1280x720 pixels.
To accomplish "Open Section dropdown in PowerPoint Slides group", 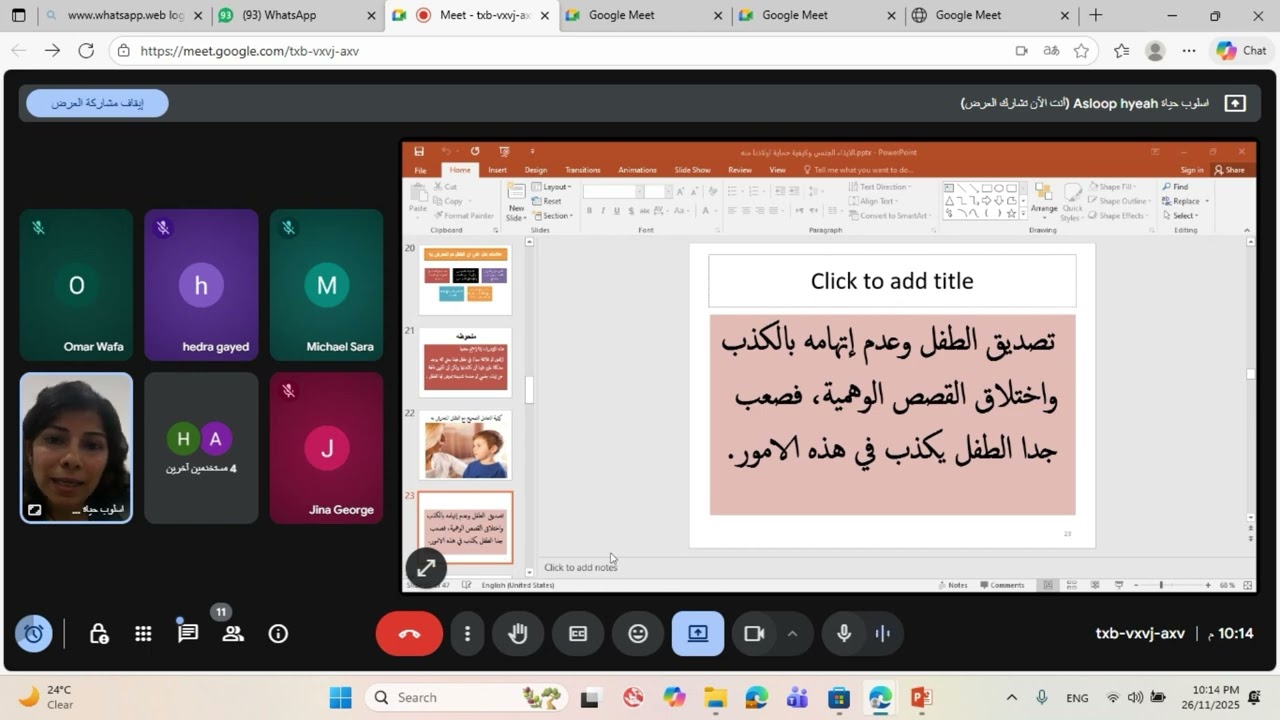I will click(x=553, y=215).
